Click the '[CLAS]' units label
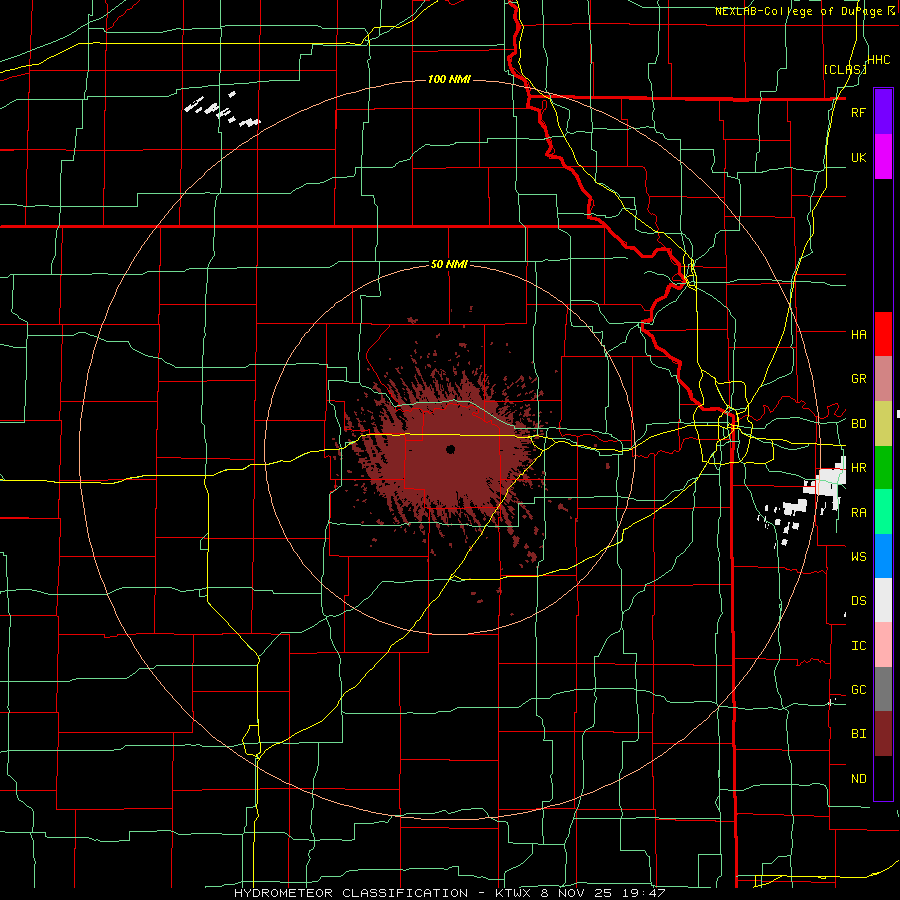Image resolution: width=900 pixels, height=900 pixels. (845, 70)
